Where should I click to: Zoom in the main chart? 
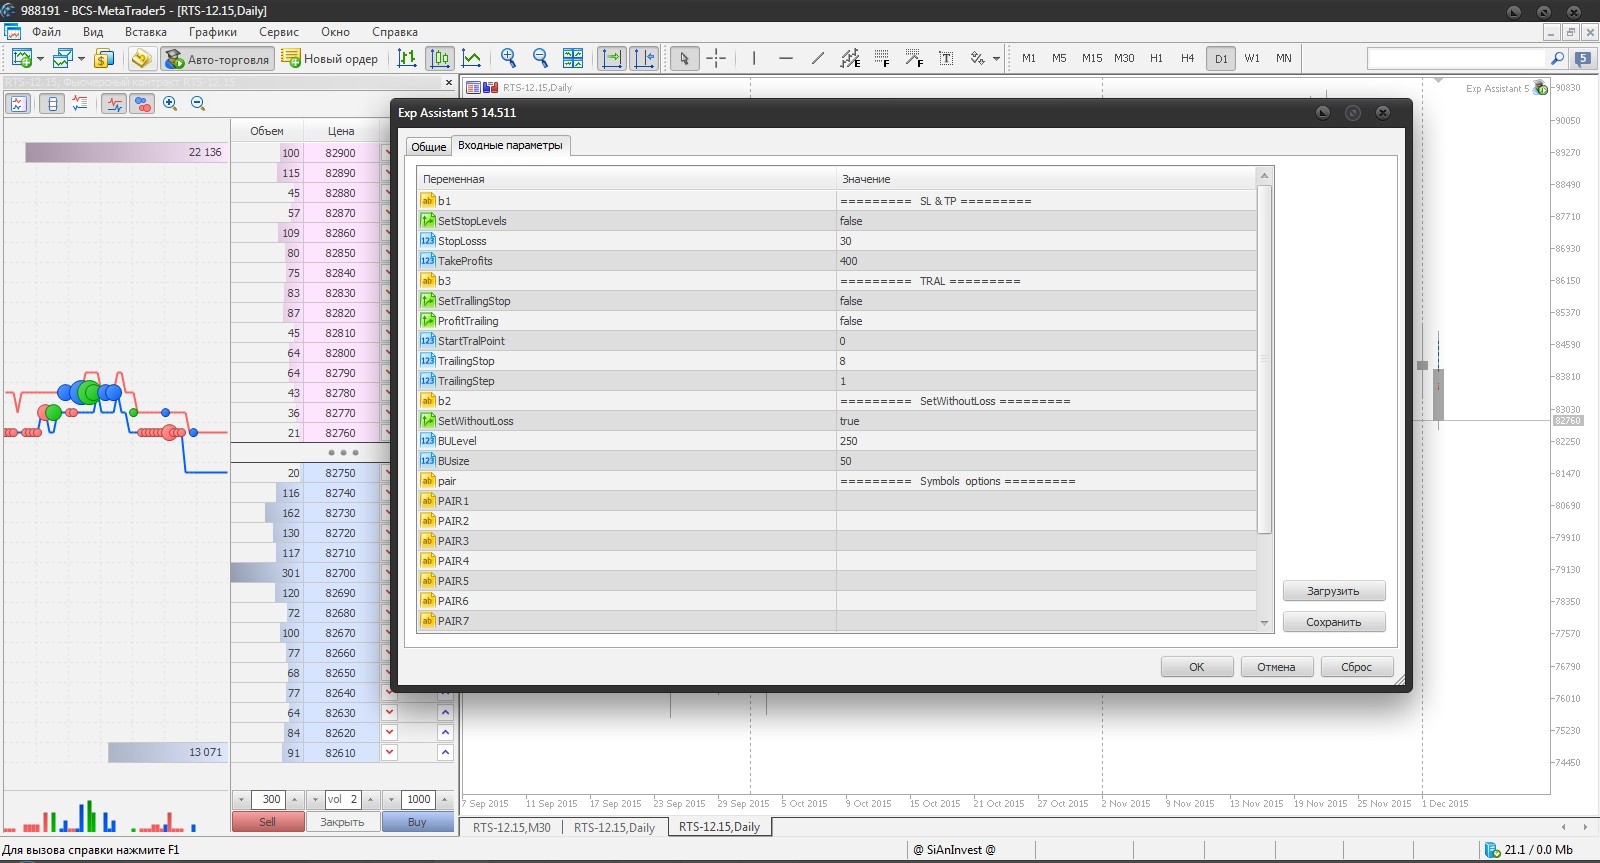pos(509,58)
